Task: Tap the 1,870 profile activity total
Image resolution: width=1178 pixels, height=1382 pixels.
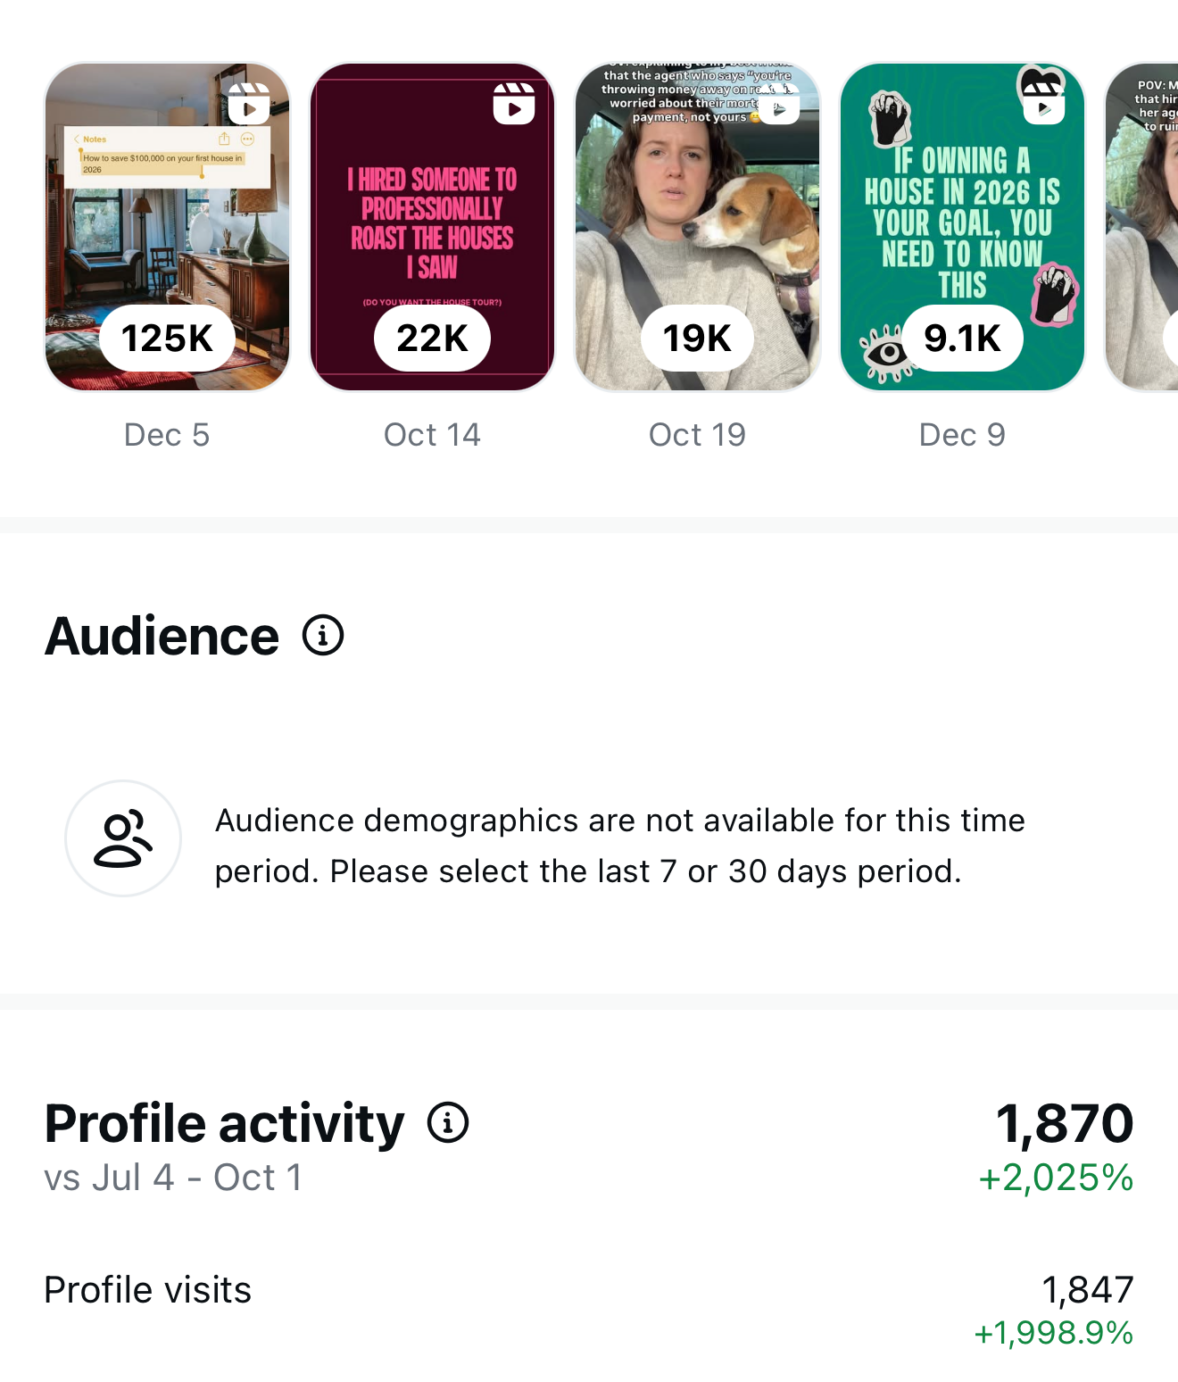Action: point(1064,1123)
